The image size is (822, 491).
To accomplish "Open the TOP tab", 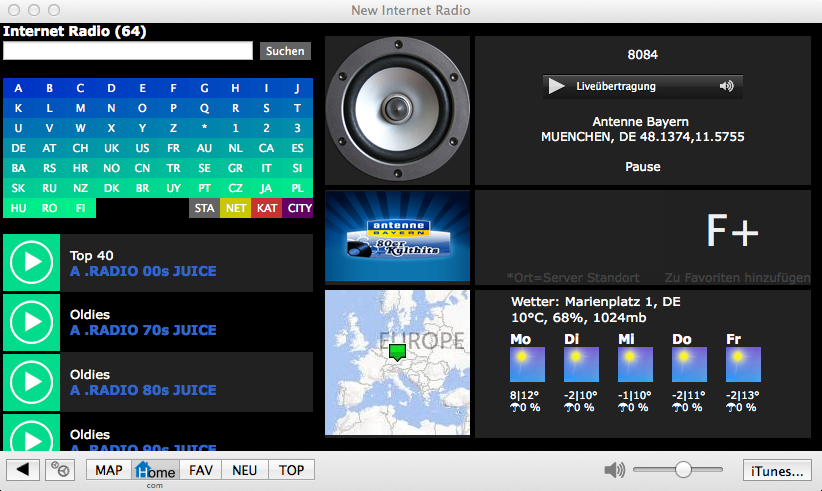I will click(x=291, y=470).
